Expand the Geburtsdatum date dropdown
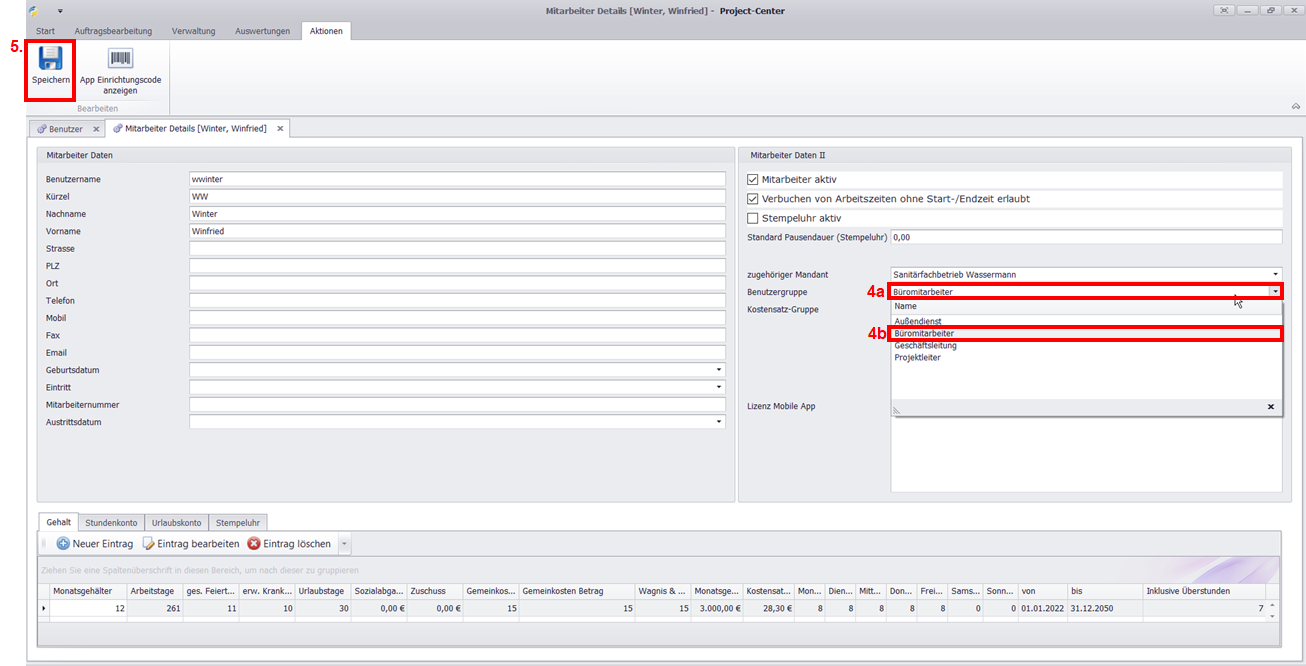This screenshot has width=1306, height=666. [718, 370]
